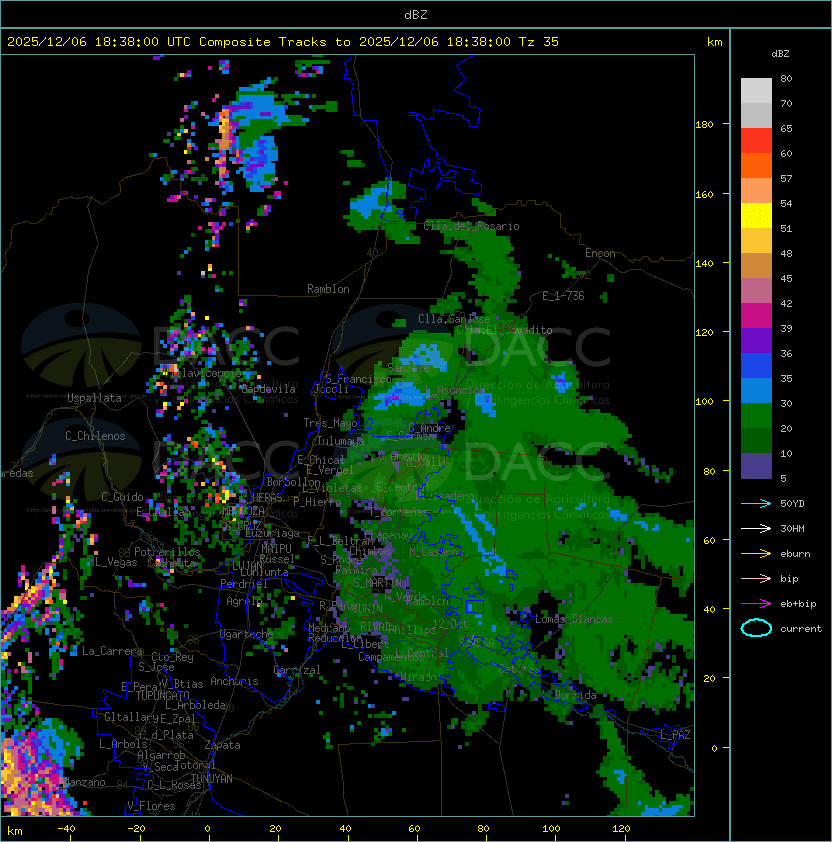Pick the slate purple swatch beside 10
The height and width of the screenshot is (842, 832).
click(756, 466)
